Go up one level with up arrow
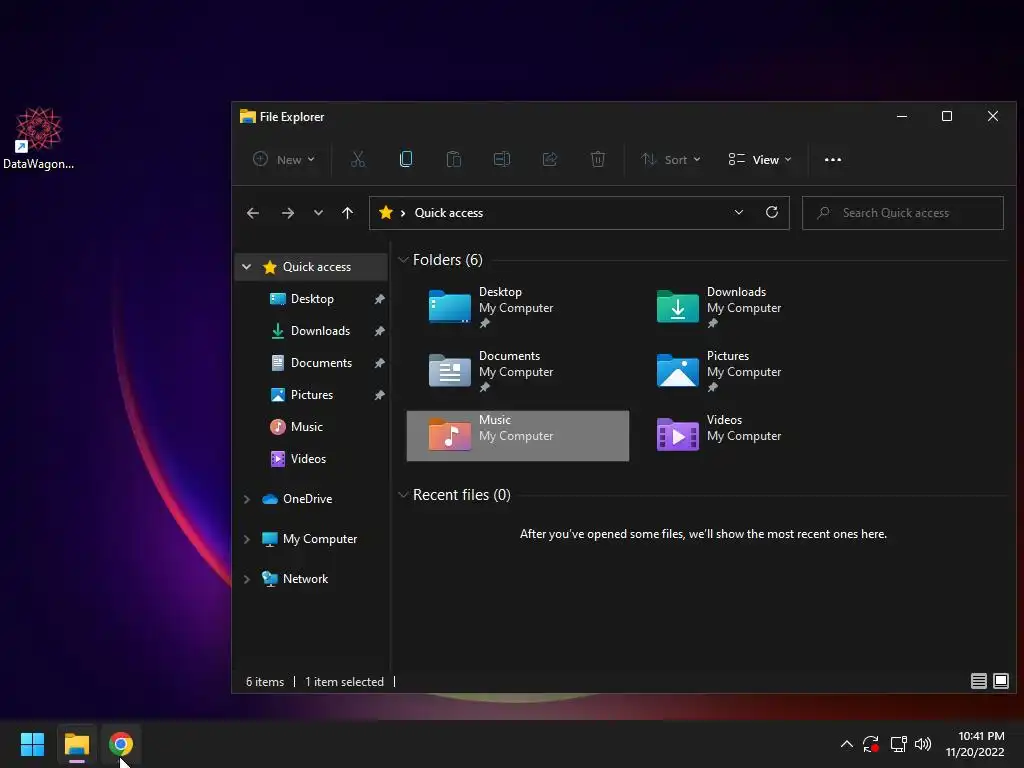 tap(347, 213)
